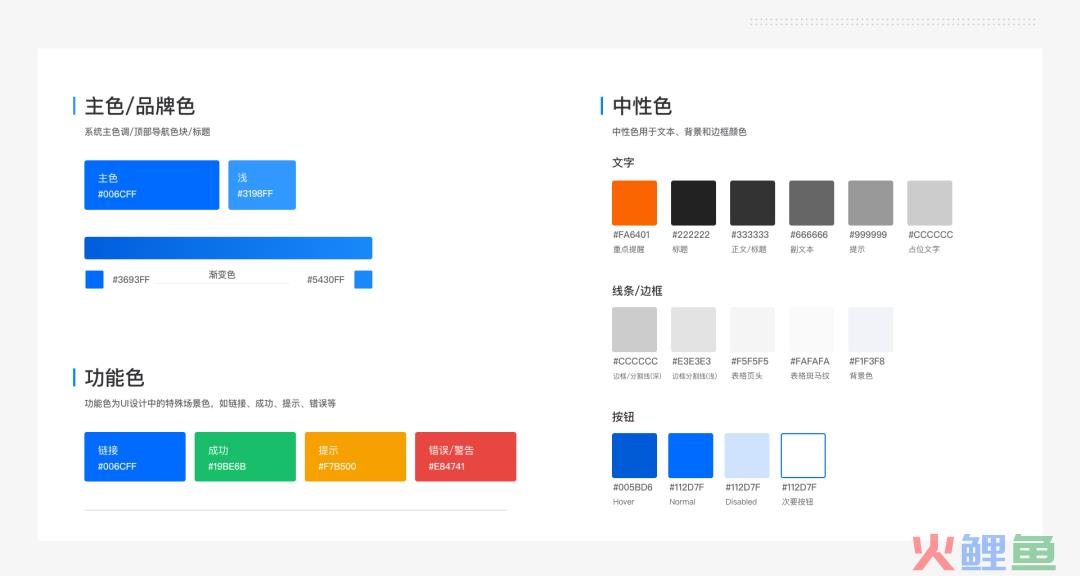1080x576 pixels.
Task: Select the #999999 提示 gray swatch
Action: click(870, 203)
